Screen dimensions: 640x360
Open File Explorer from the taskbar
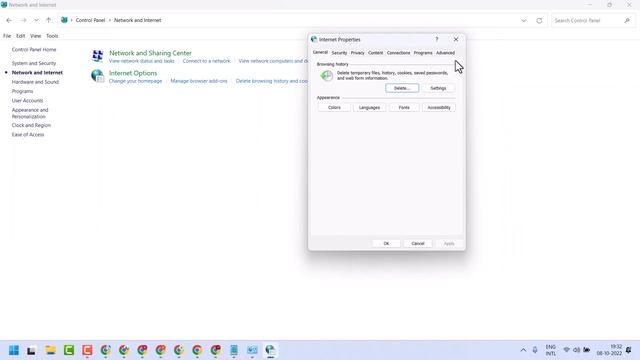click(x=51, y=350)
